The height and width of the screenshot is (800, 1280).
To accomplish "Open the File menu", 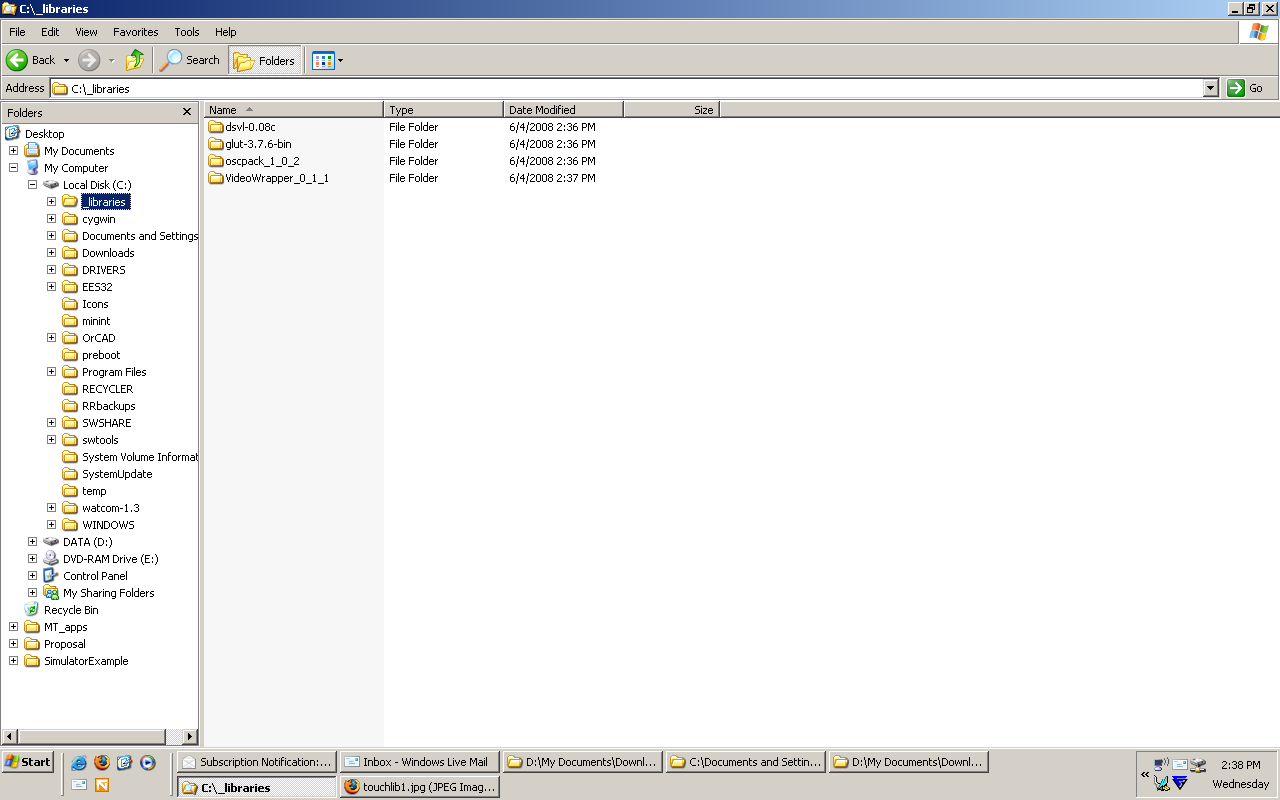I will point(17,32).
